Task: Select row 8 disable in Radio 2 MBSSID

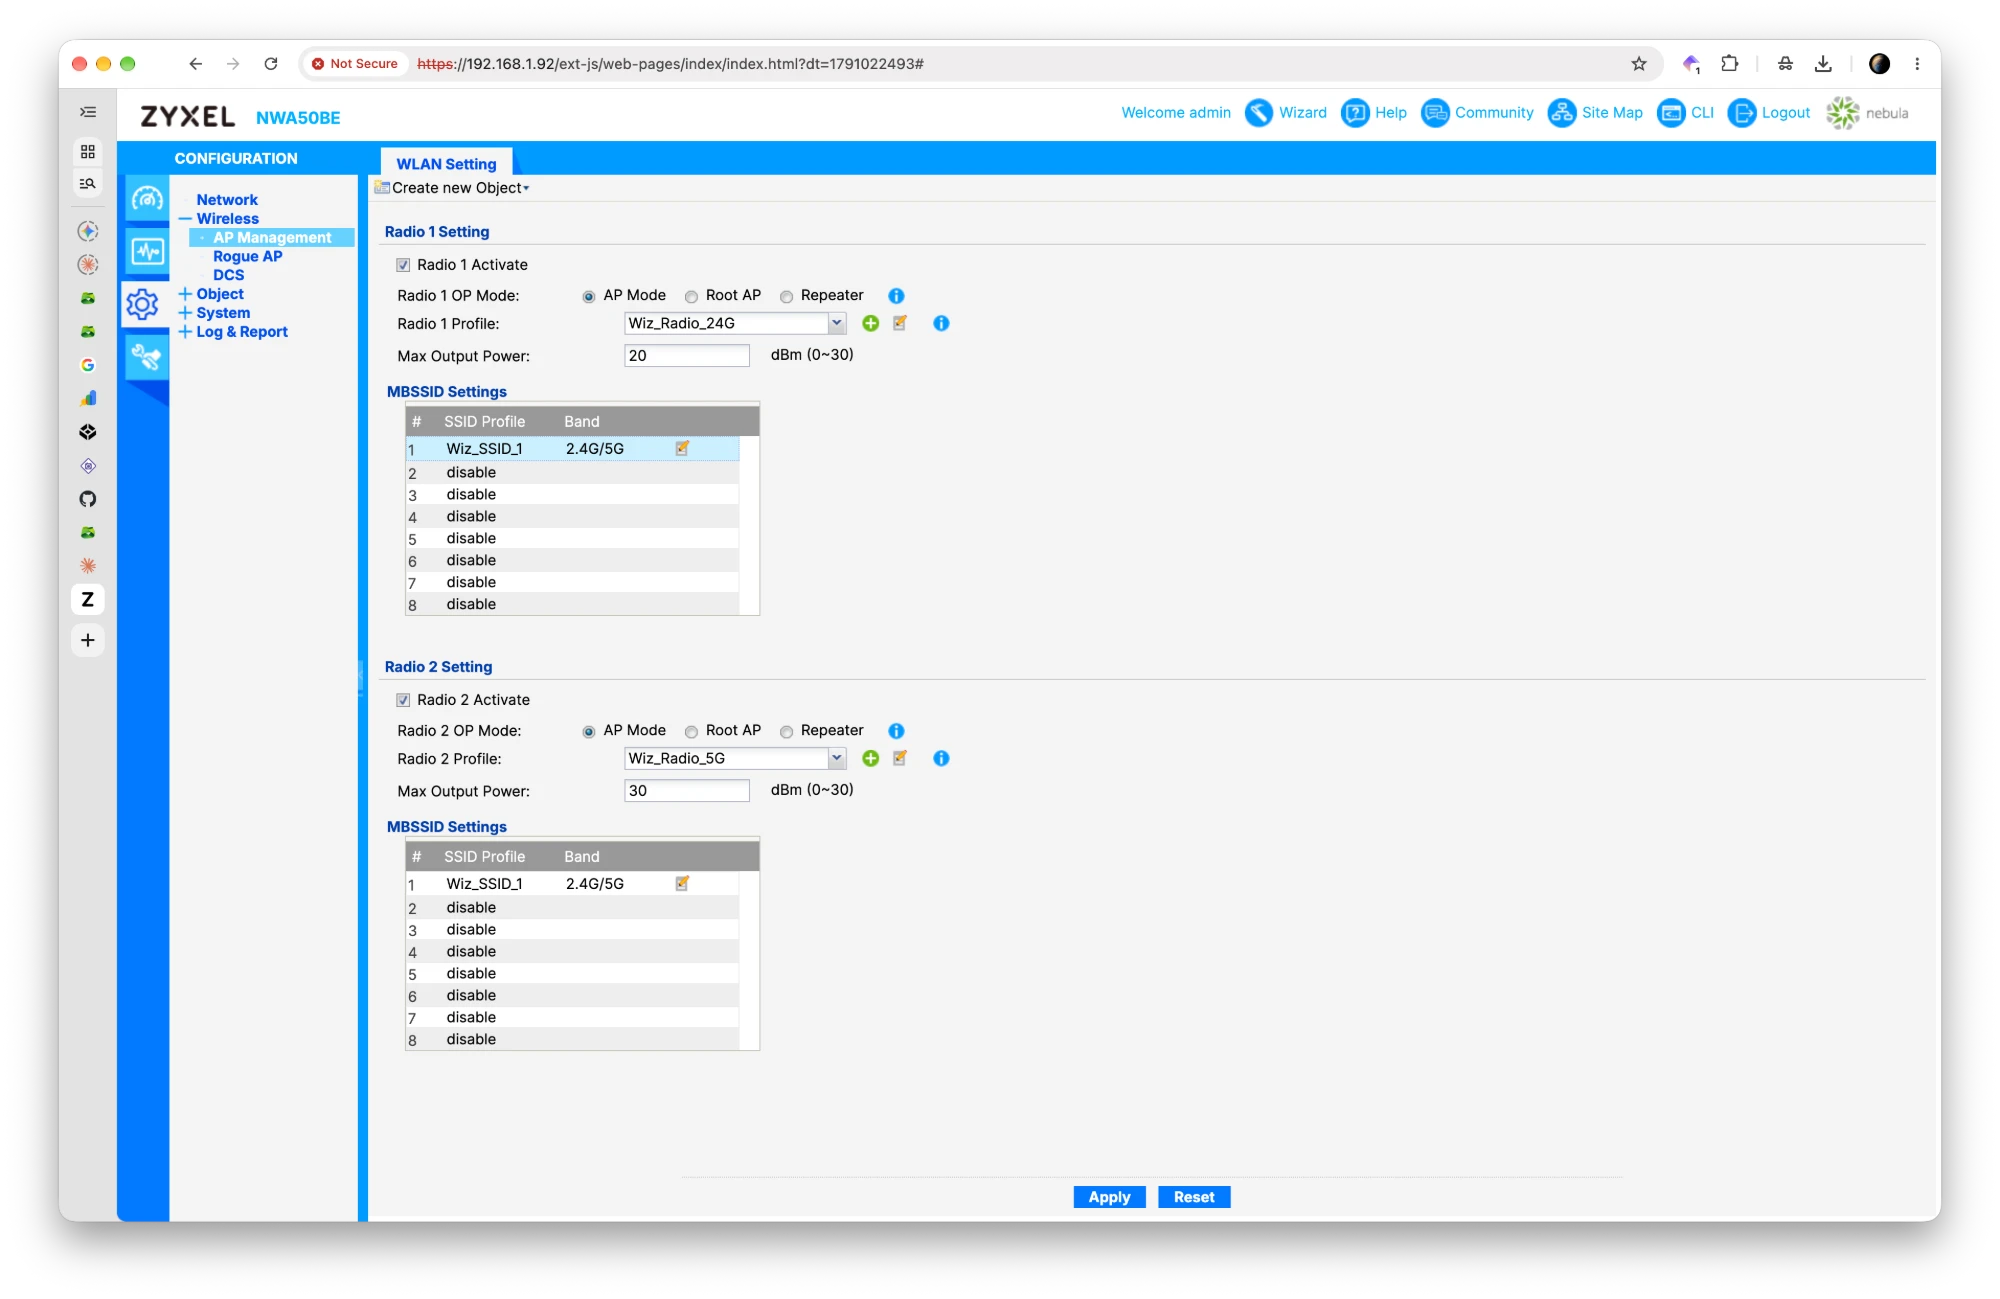Action: tap(573, 1040)
